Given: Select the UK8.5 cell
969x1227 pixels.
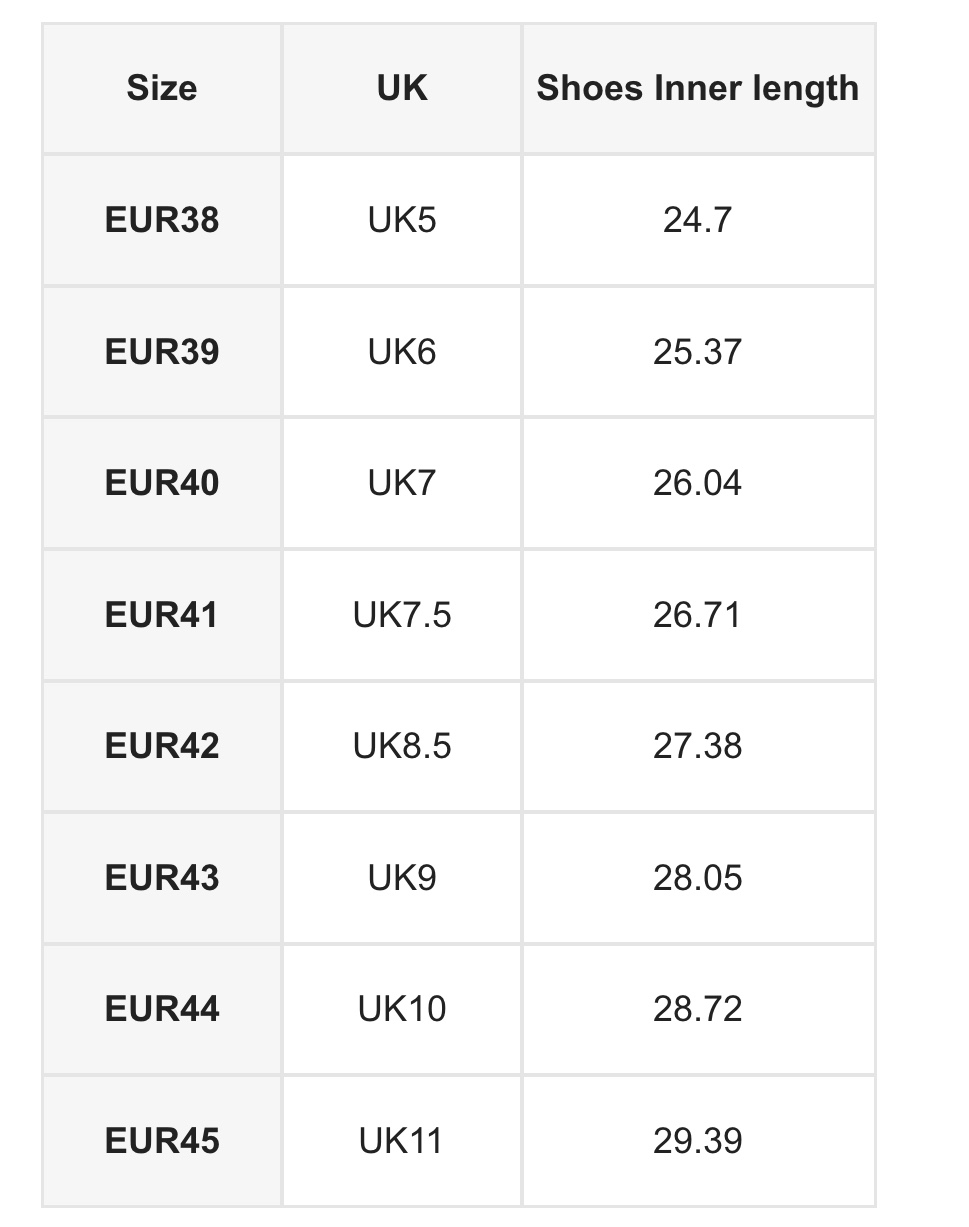Looking at the screenshot, I should pyautogui.click(x=402, y=746).
